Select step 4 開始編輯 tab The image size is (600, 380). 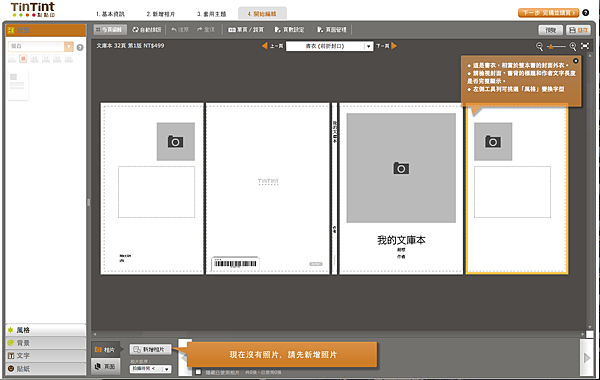point(262,14)
